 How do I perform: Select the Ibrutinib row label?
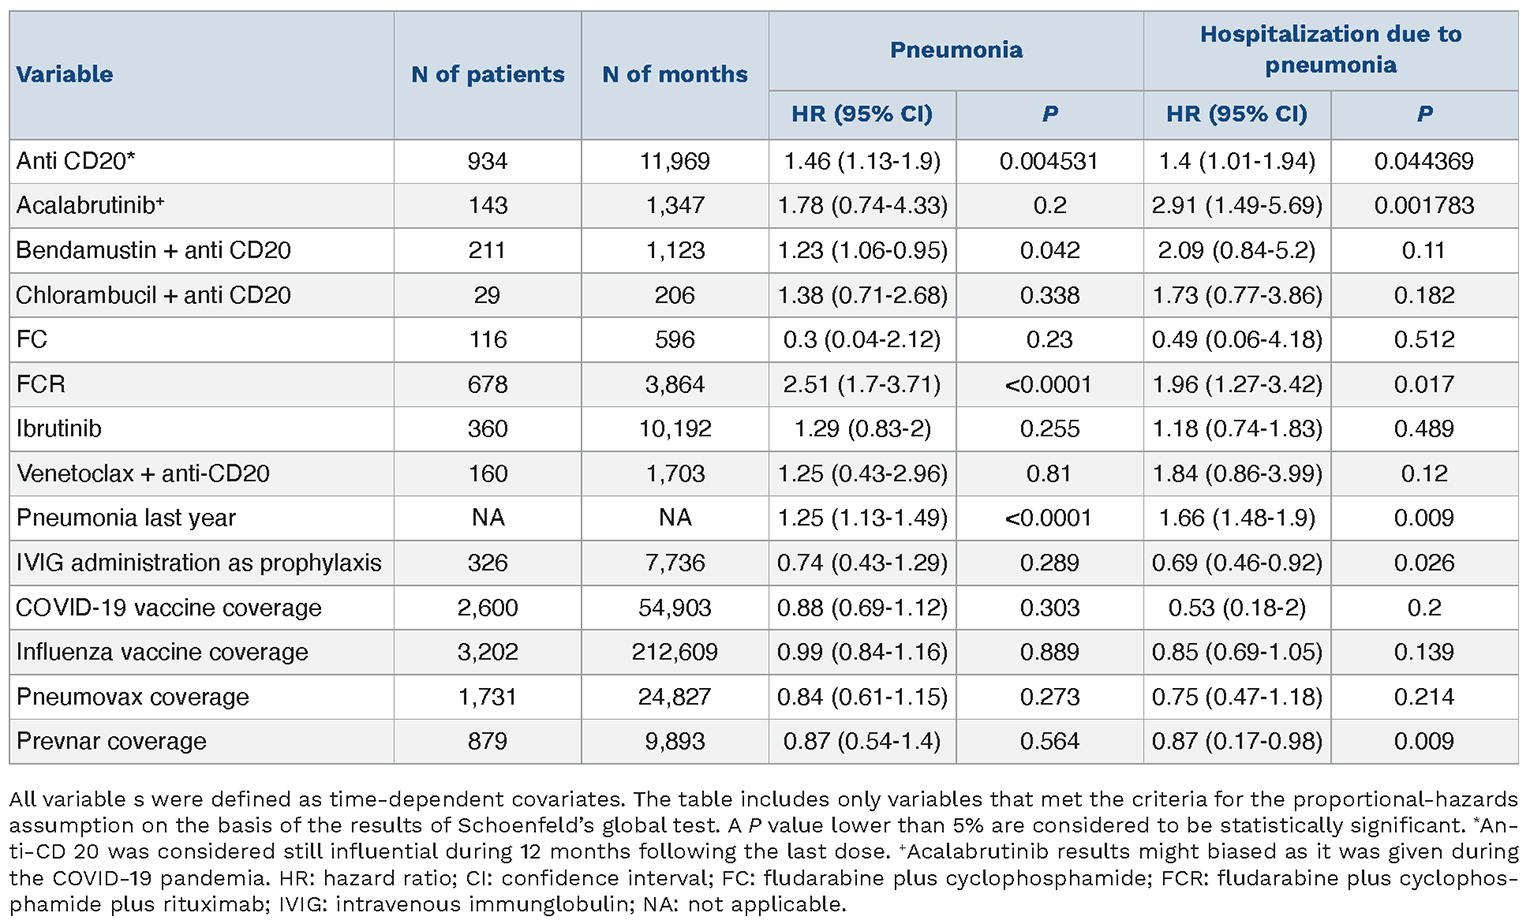59,429
